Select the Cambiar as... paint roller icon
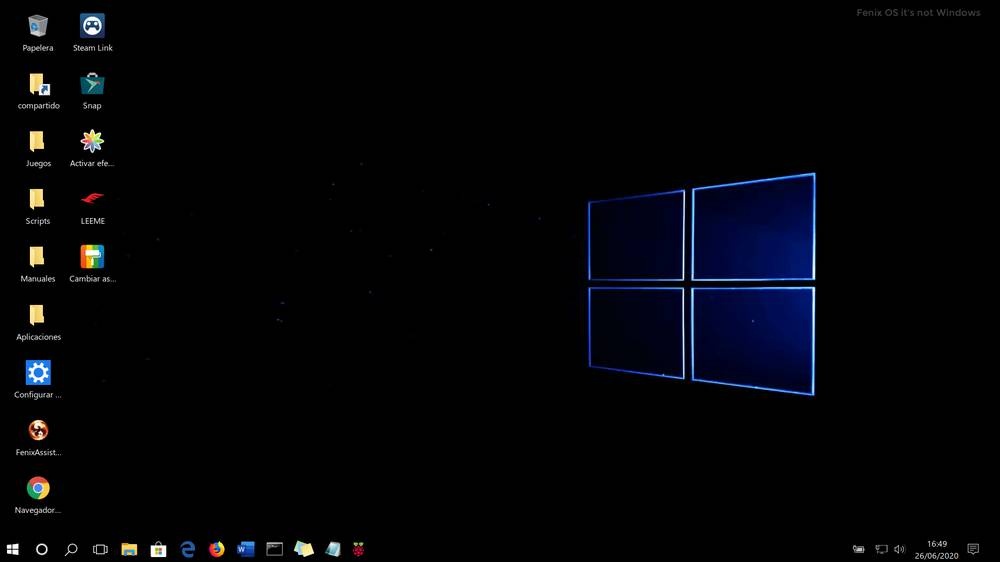 click(x=92, y=257)
